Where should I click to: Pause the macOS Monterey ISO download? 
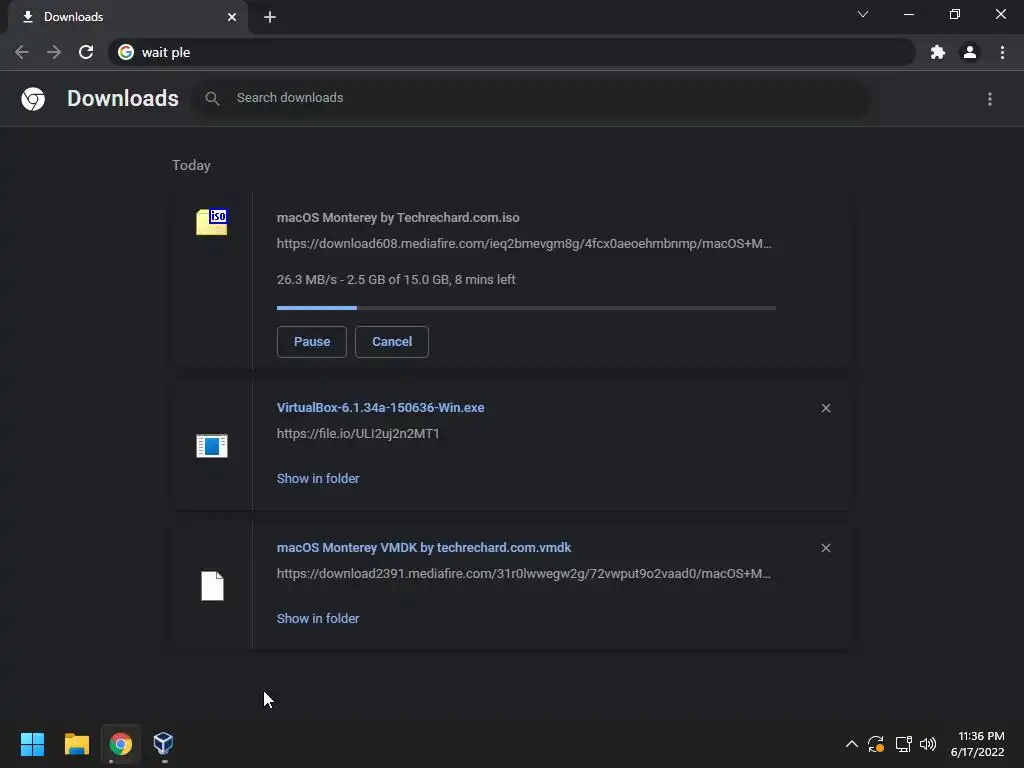[312, 342]
